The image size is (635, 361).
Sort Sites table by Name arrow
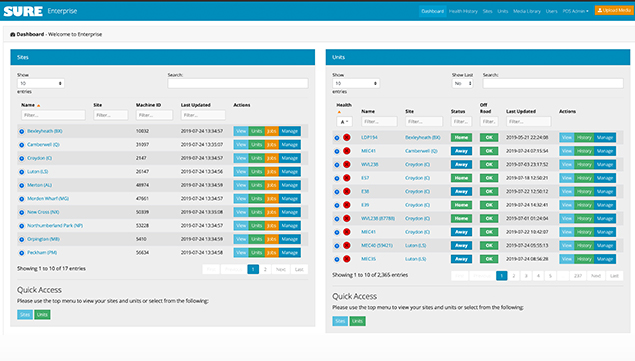click(38, 105)
